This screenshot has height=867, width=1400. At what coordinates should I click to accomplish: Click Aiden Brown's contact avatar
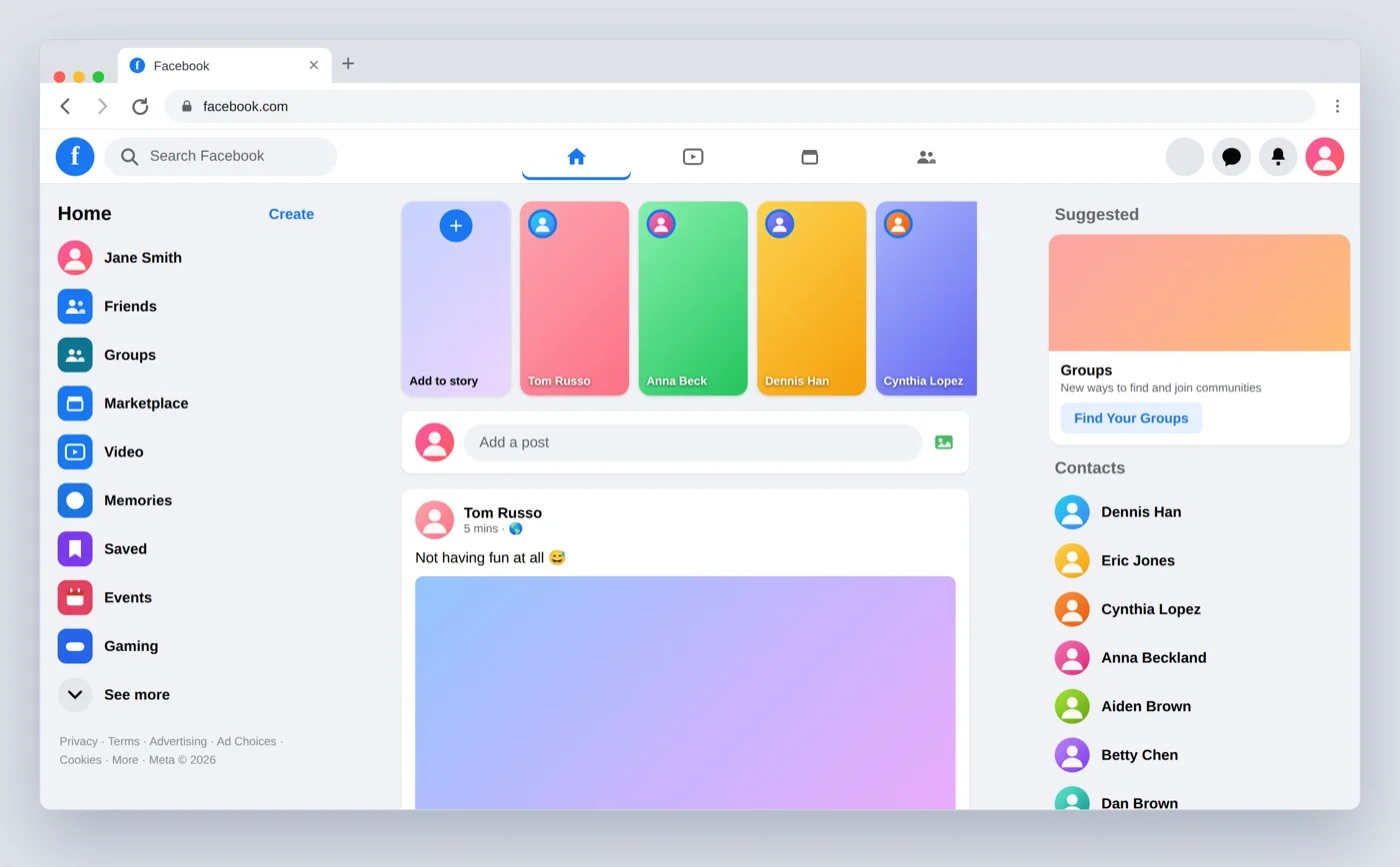coord(1072,706)
